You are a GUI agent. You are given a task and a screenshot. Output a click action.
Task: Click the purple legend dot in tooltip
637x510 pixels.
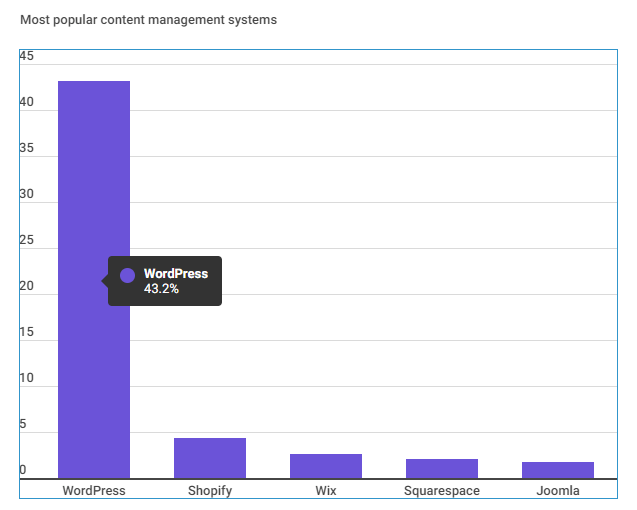(x=128, y=276)
